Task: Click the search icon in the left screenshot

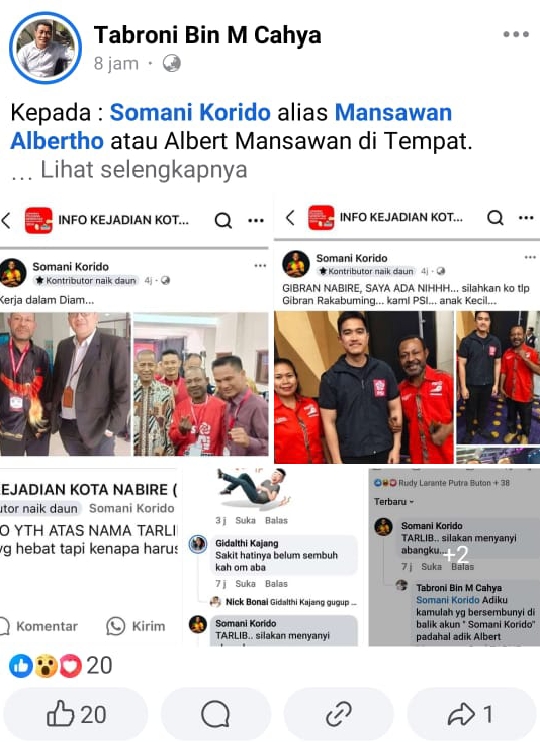Action: pyautogui.click(x=223, y=220)
